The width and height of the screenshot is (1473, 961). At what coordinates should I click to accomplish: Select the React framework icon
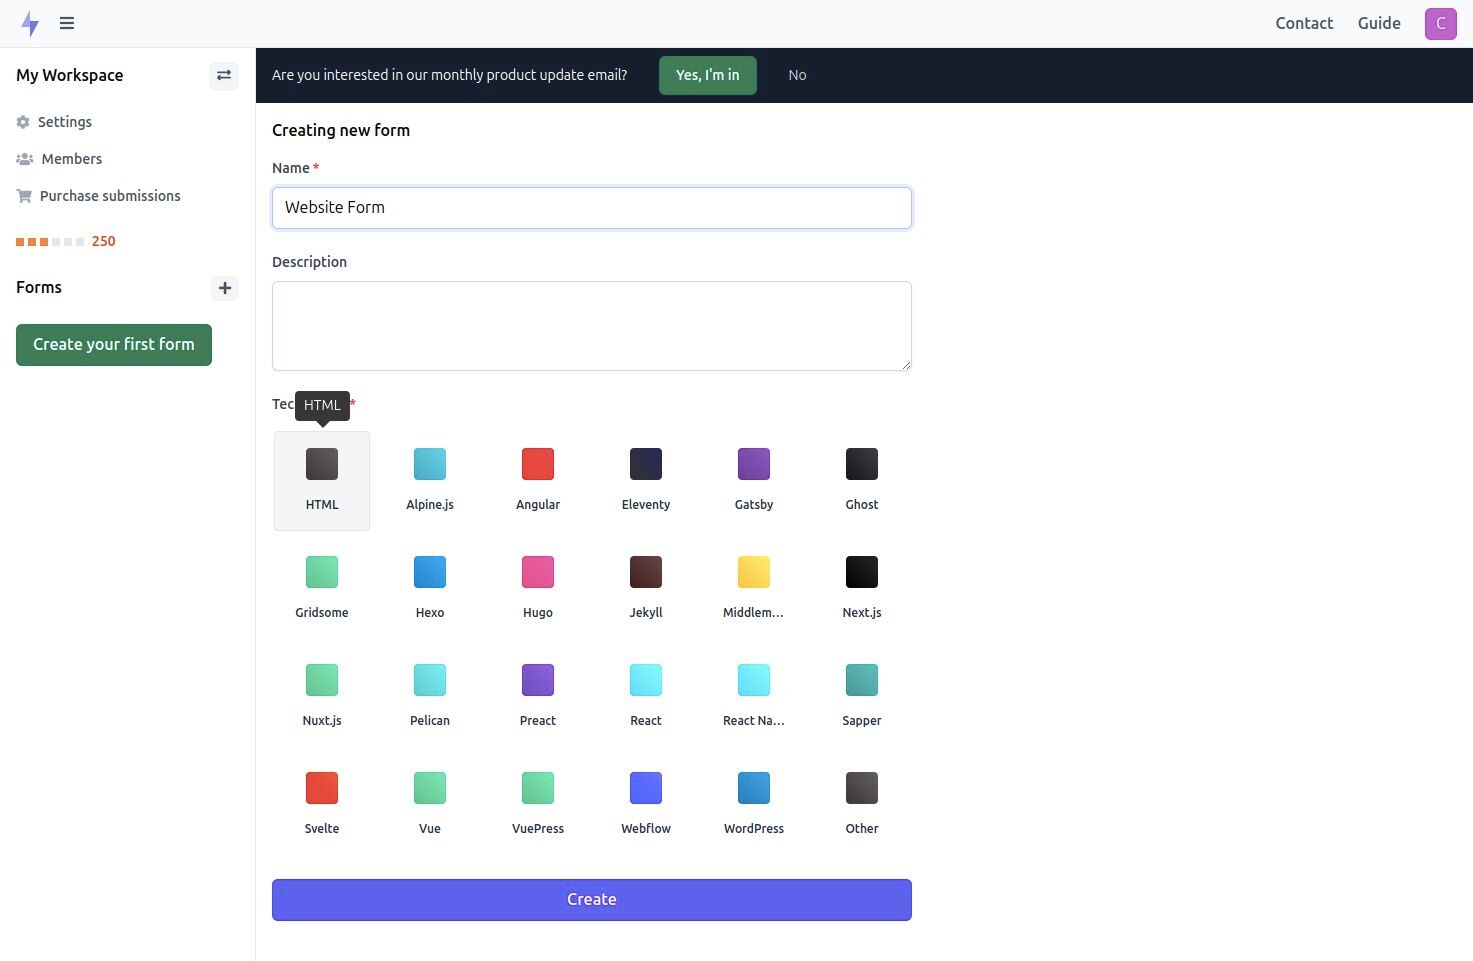pos(645,679)
